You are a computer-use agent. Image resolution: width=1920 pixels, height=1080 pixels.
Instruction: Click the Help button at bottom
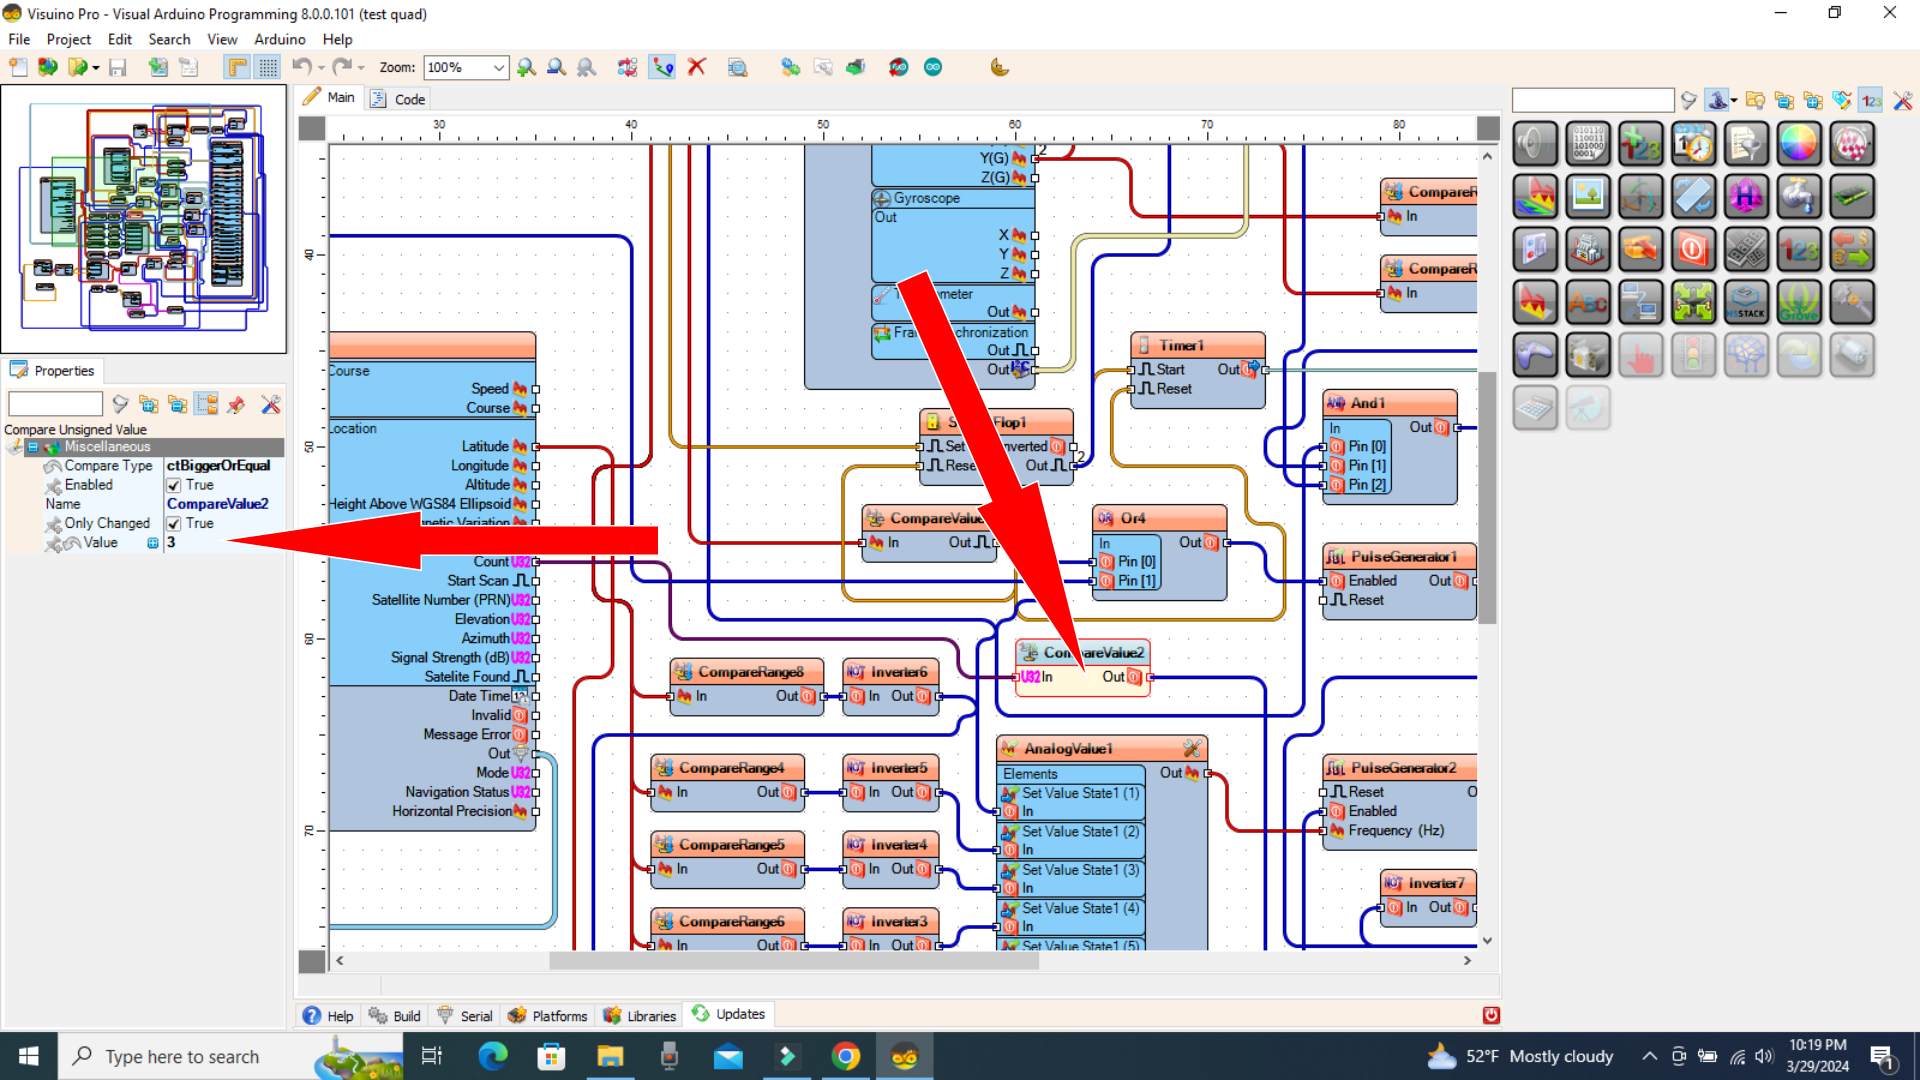tap(328, 1016)
